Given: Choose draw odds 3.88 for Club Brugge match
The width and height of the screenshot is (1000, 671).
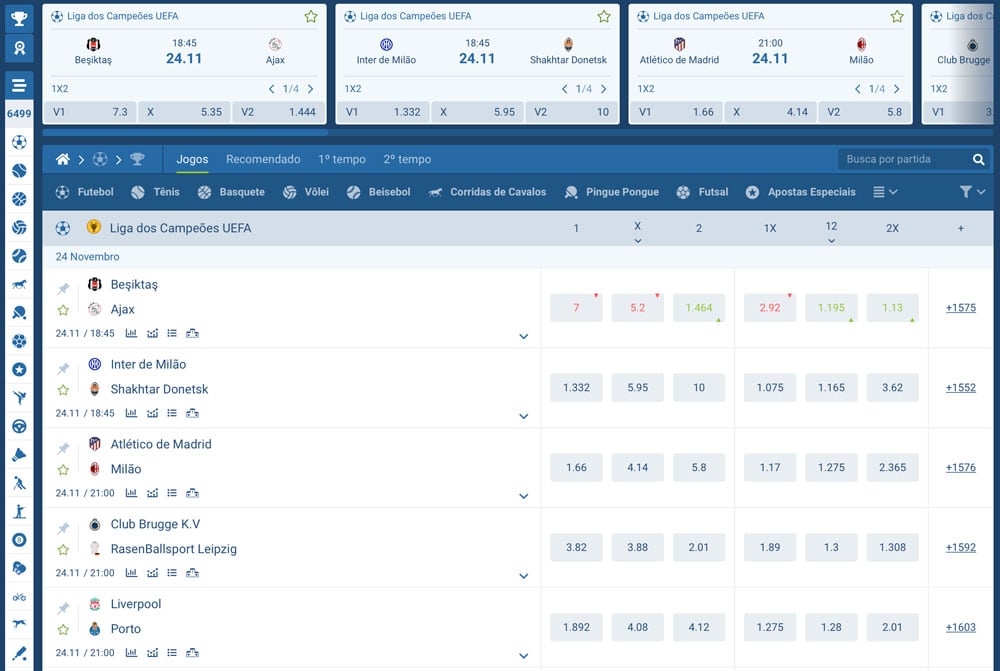Looking at the screenshot, I should pyautogui.click(x=638, y=547).
